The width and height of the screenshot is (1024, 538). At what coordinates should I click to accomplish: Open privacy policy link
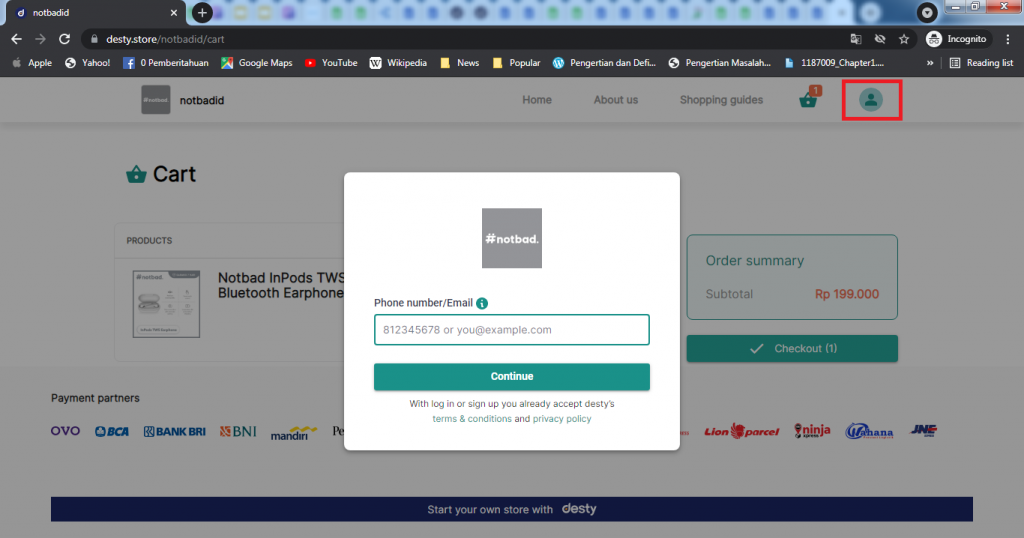coord(562,419)
